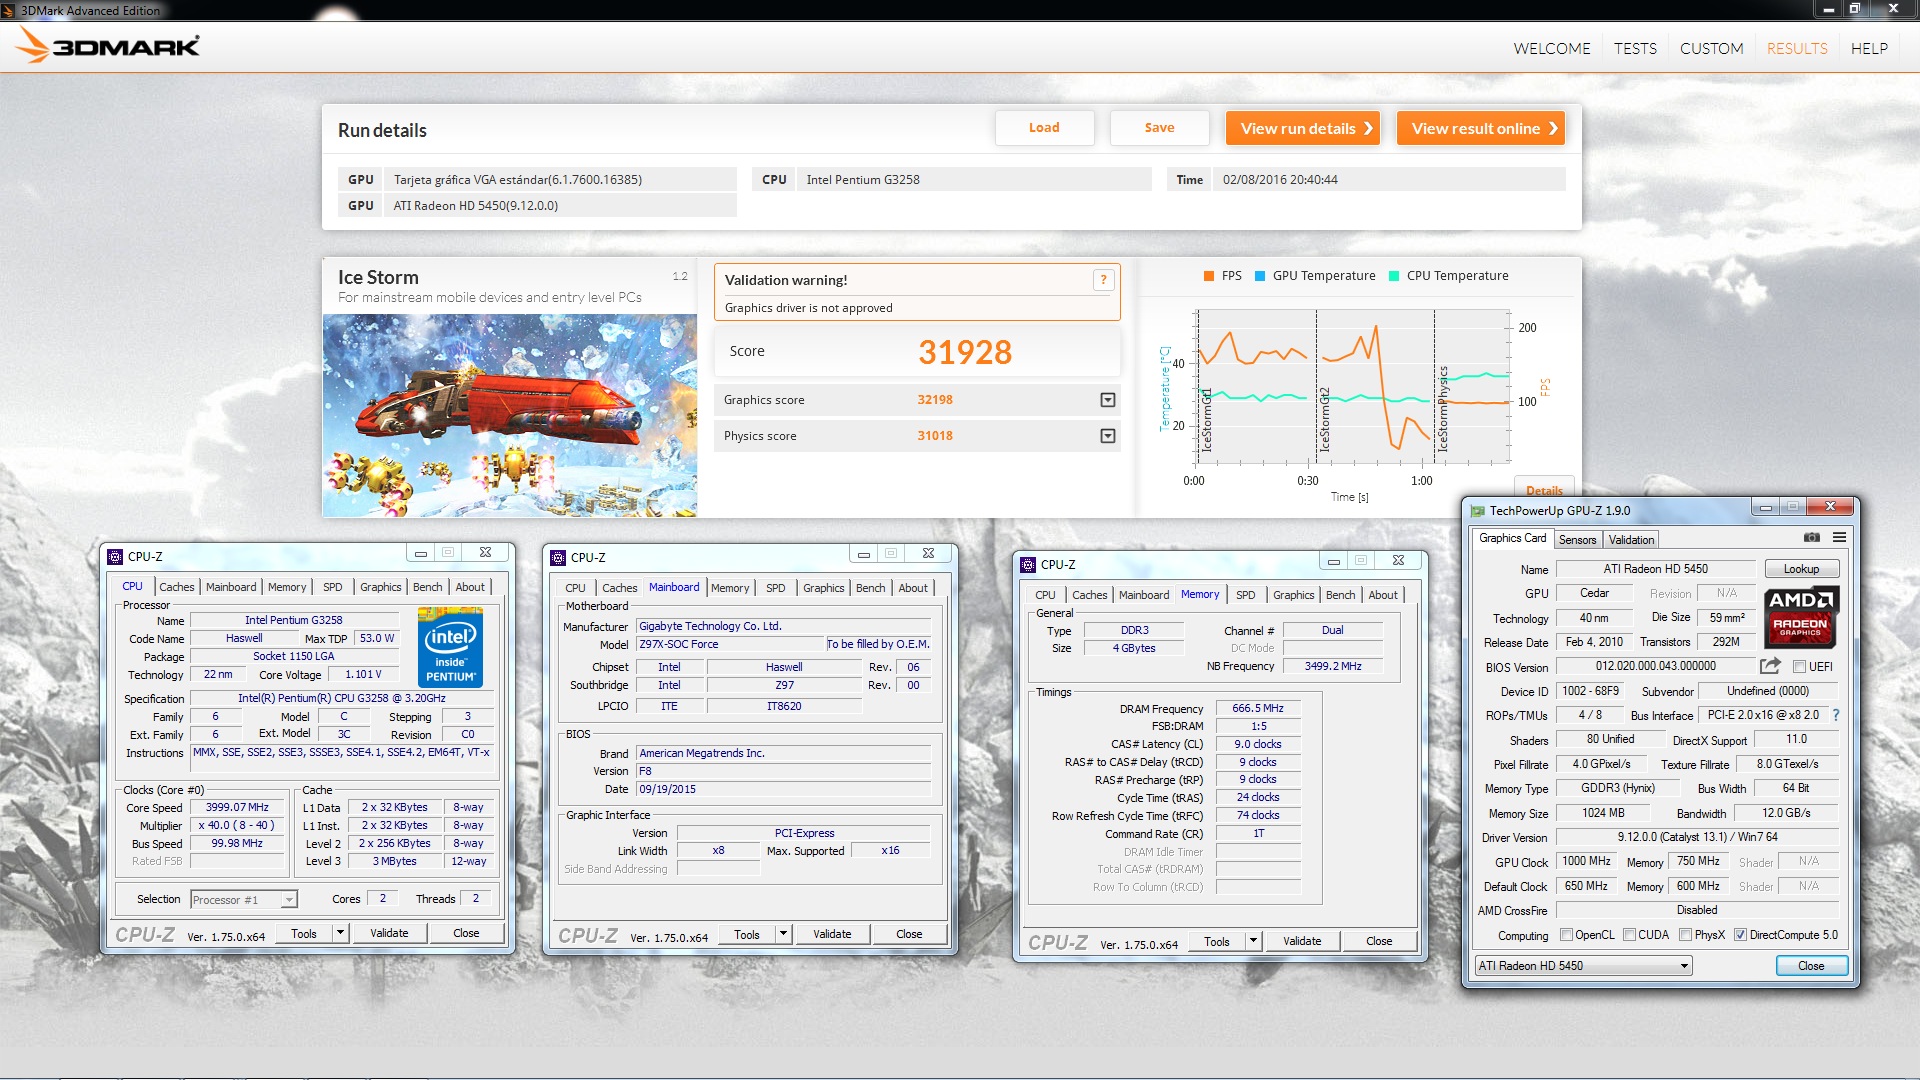1920x1080 pixels.
Task: Click the Ice Storm spaceship thumbnail
Action: [x=510, y=416]
